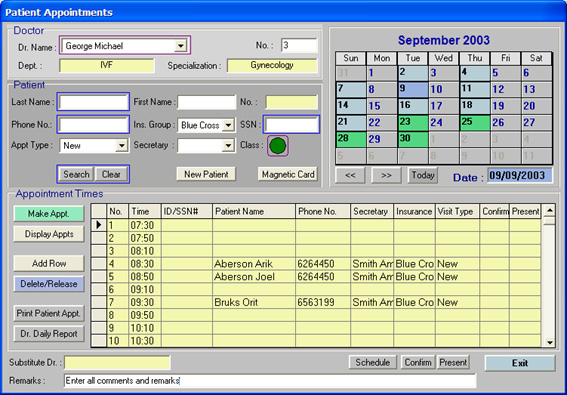Select the Aberson Joel patient cell
Screen dimensions: 567x395
254,277
